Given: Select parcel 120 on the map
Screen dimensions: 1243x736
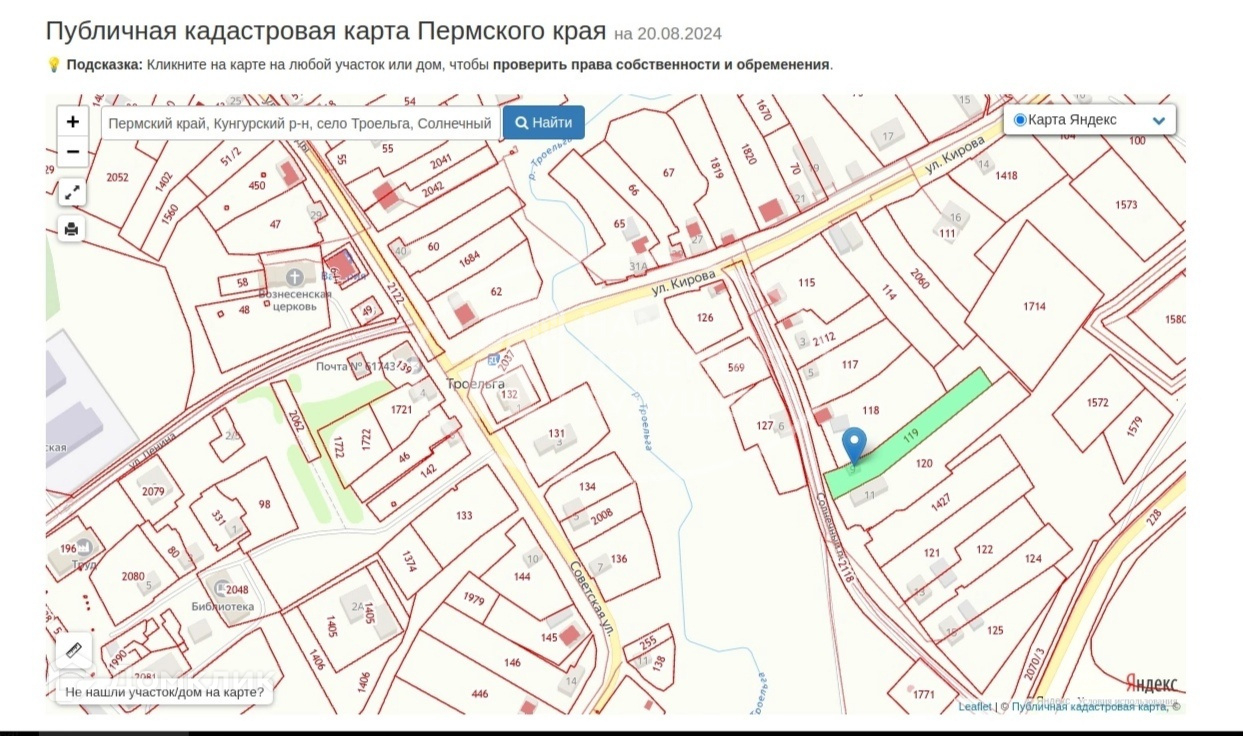Looking at the screenshot, I should pyautogui.click(x=924, y=463).
